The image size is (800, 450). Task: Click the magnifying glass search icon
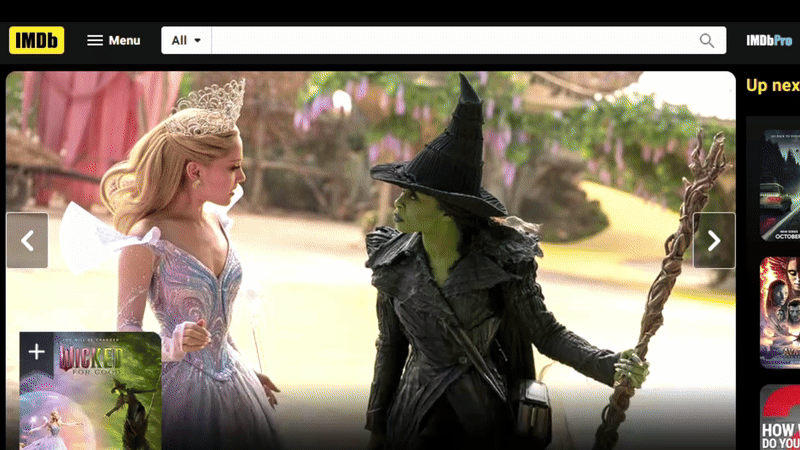point(707,40)
